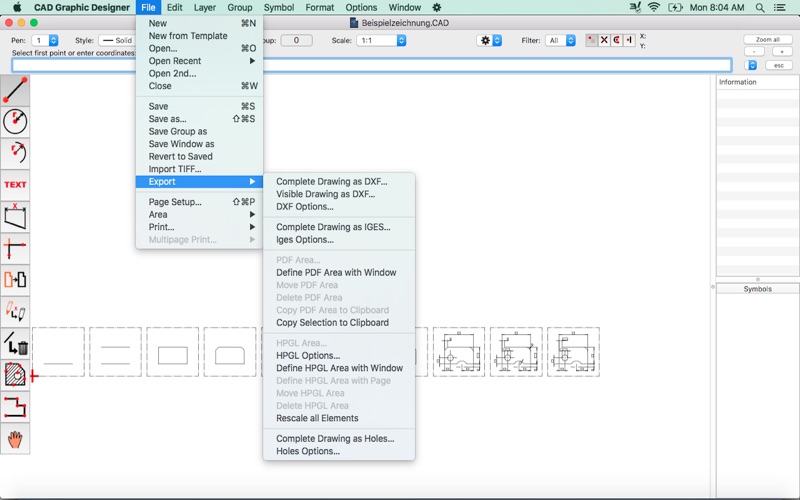Open the dropdown beside the esc button
The height and width of the screenshot is (500, 800).
[751, 65]
